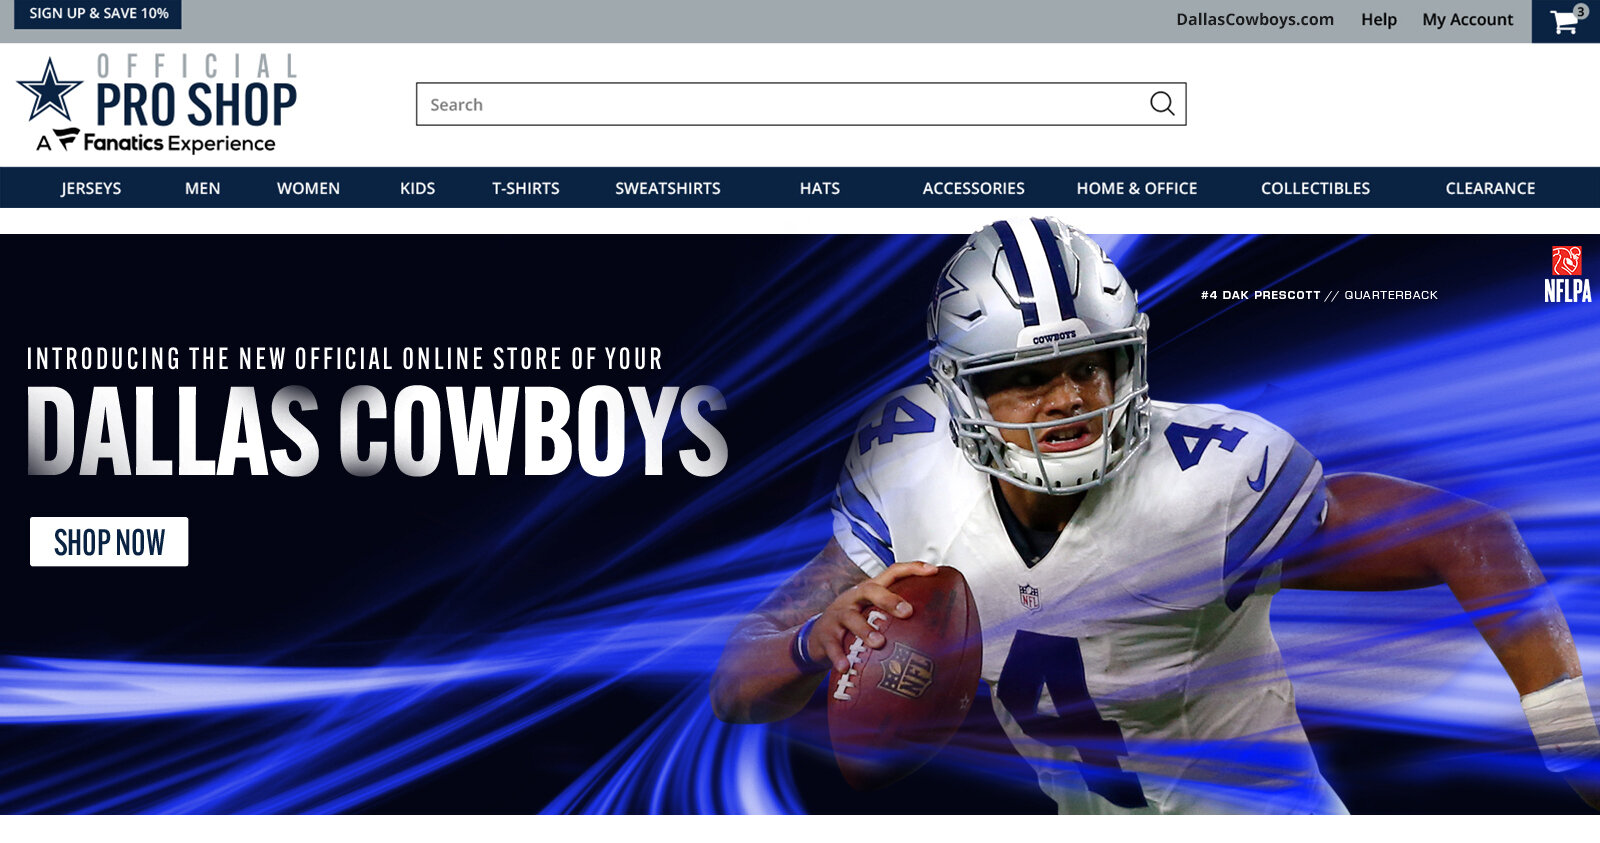Open the shopping cart icon
This screenshot has height=843, width=1600.
tap(1565, 21)
